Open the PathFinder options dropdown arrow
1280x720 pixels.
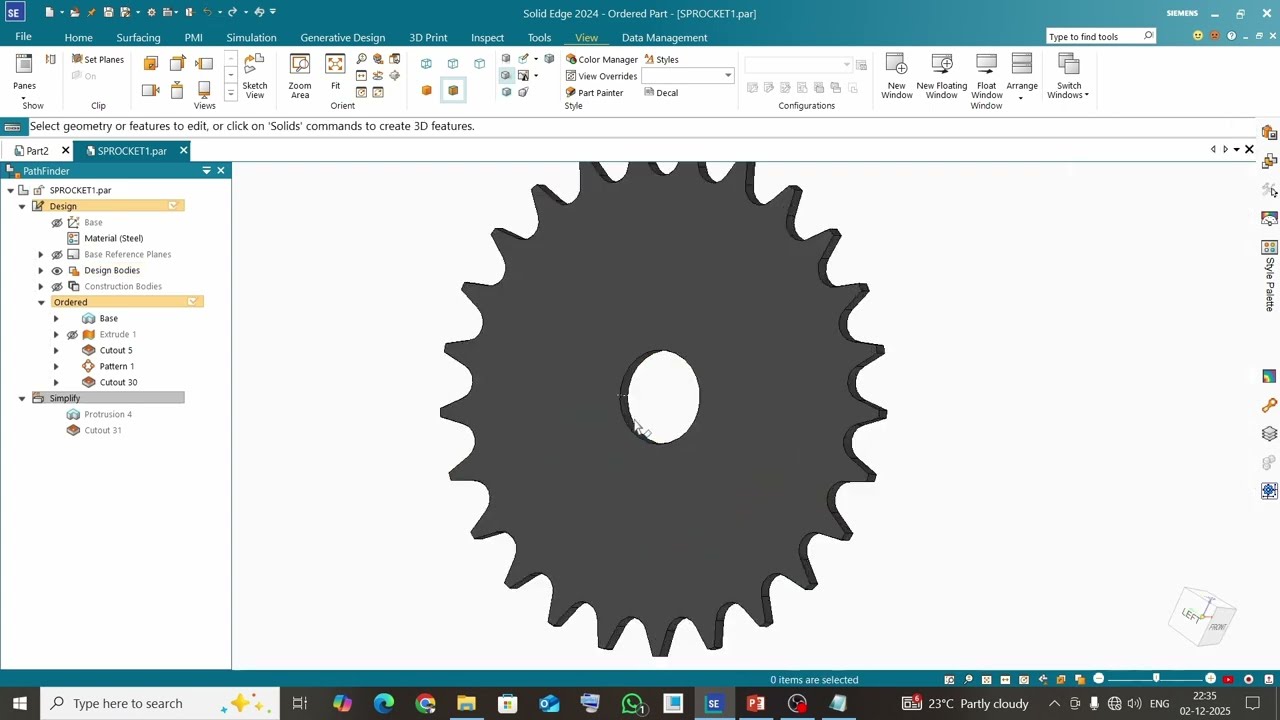(x=206, y=171)
